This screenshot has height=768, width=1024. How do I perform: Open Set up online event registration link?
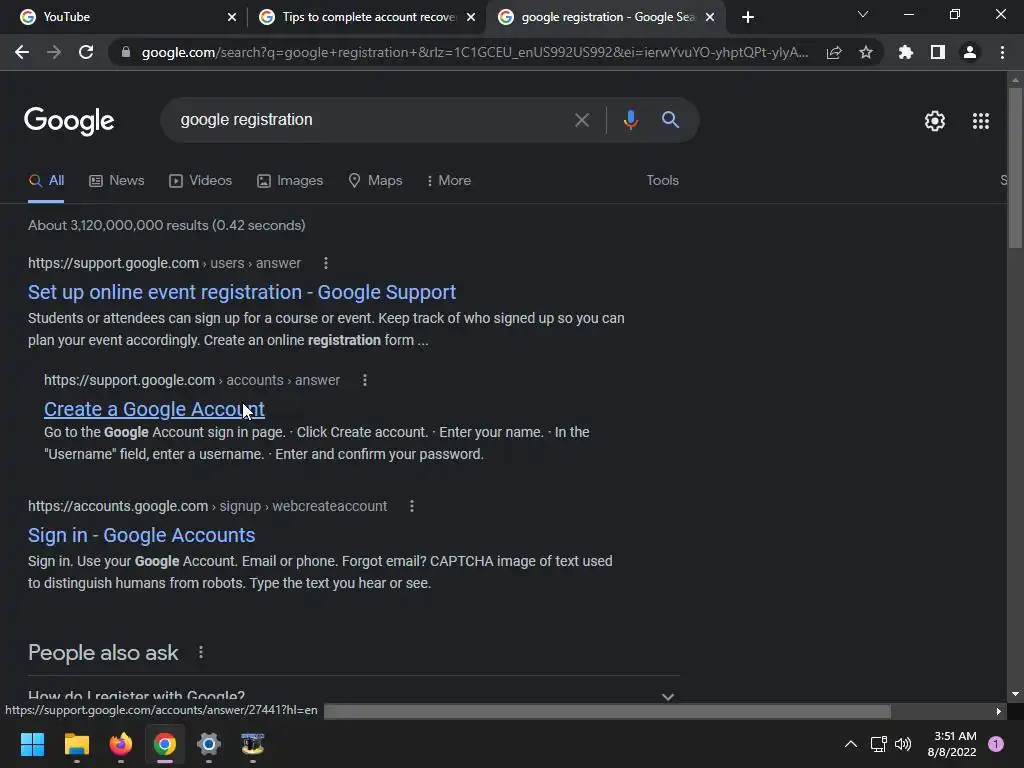[242, 292]
